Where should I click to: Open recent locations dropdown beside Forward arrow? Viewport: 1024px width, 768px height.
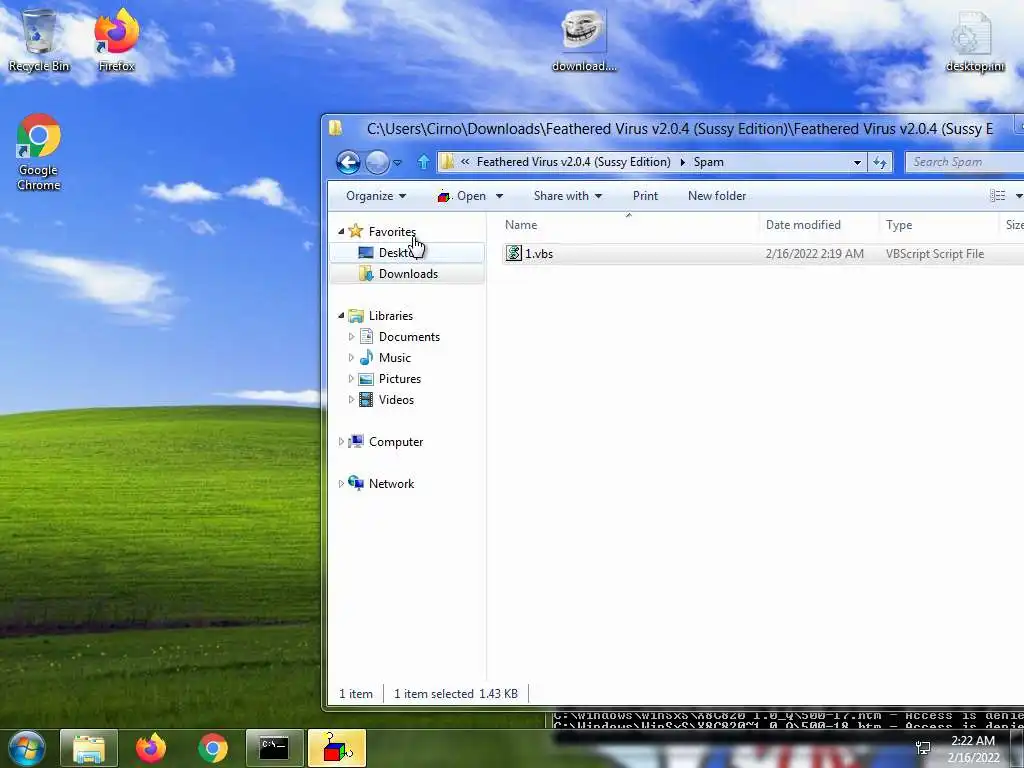pos(397,163)
